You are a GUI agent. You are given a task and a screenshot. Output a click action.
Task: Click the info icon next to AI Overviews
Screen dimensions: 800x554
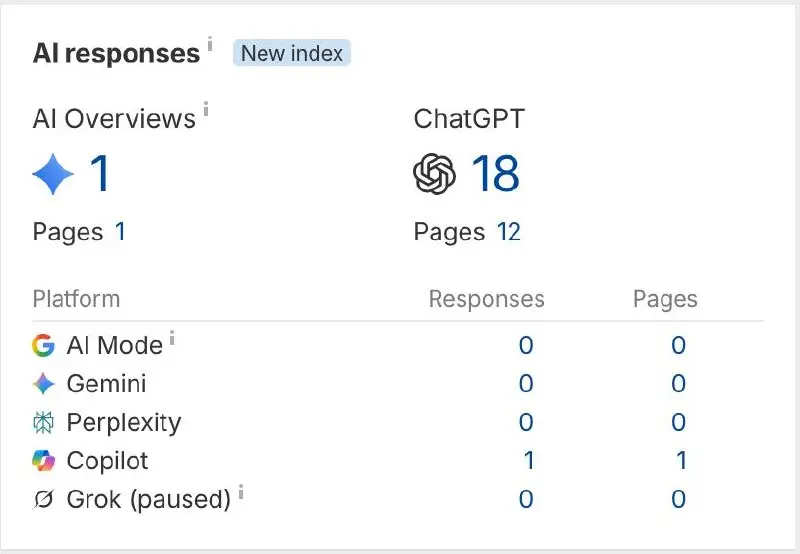coord(206,109)
